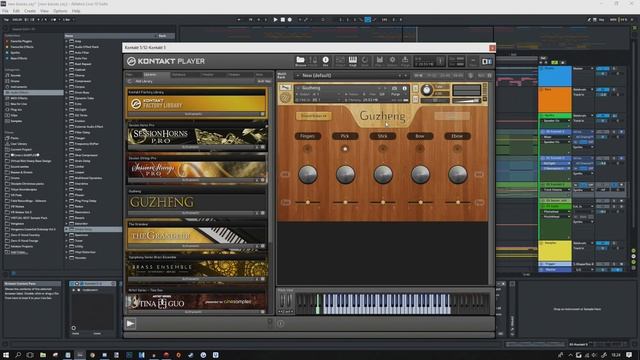Click the Guzheng instrument volume slider
Screen dimensions: 640x360
[x=467, y=101]
